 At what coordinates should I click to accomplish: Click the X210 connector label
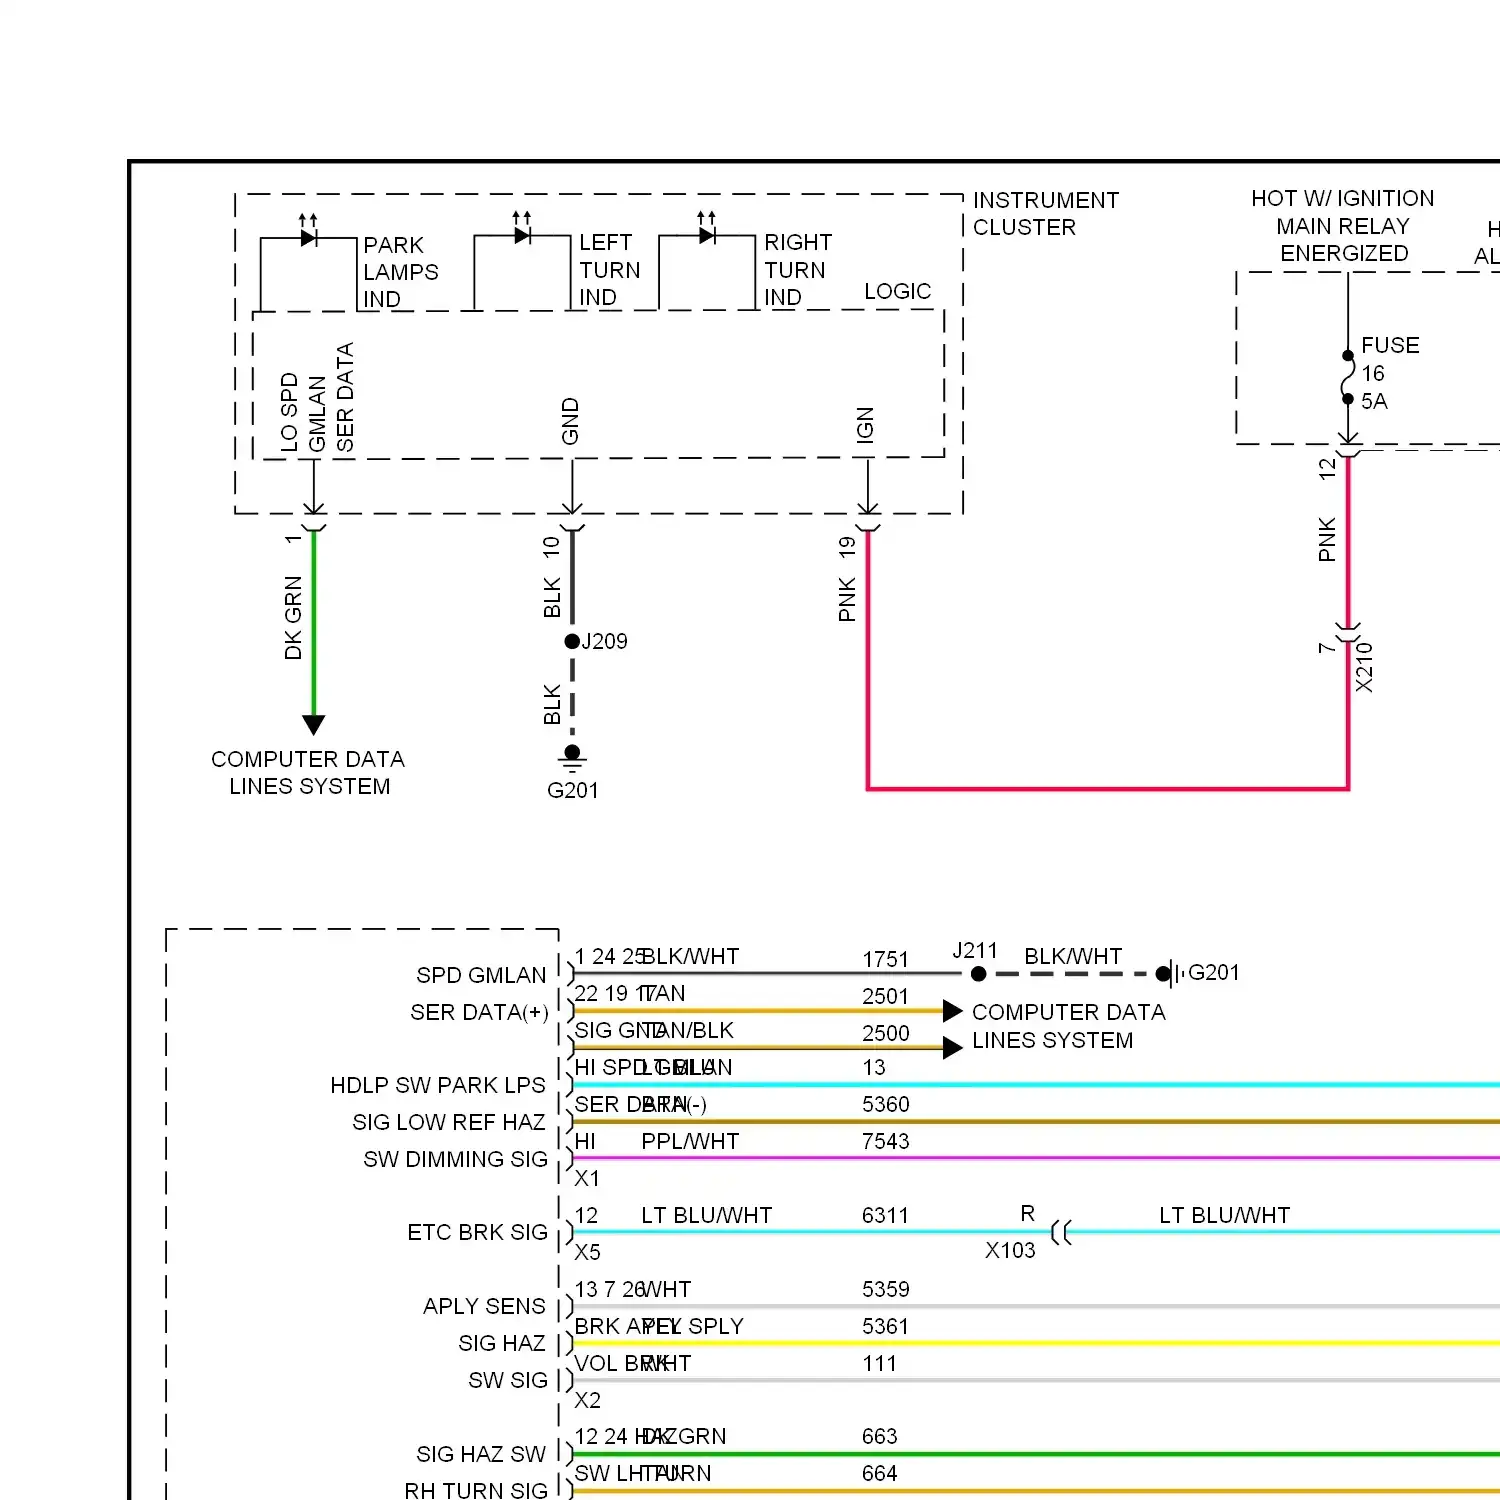[x=1364, y=667]
